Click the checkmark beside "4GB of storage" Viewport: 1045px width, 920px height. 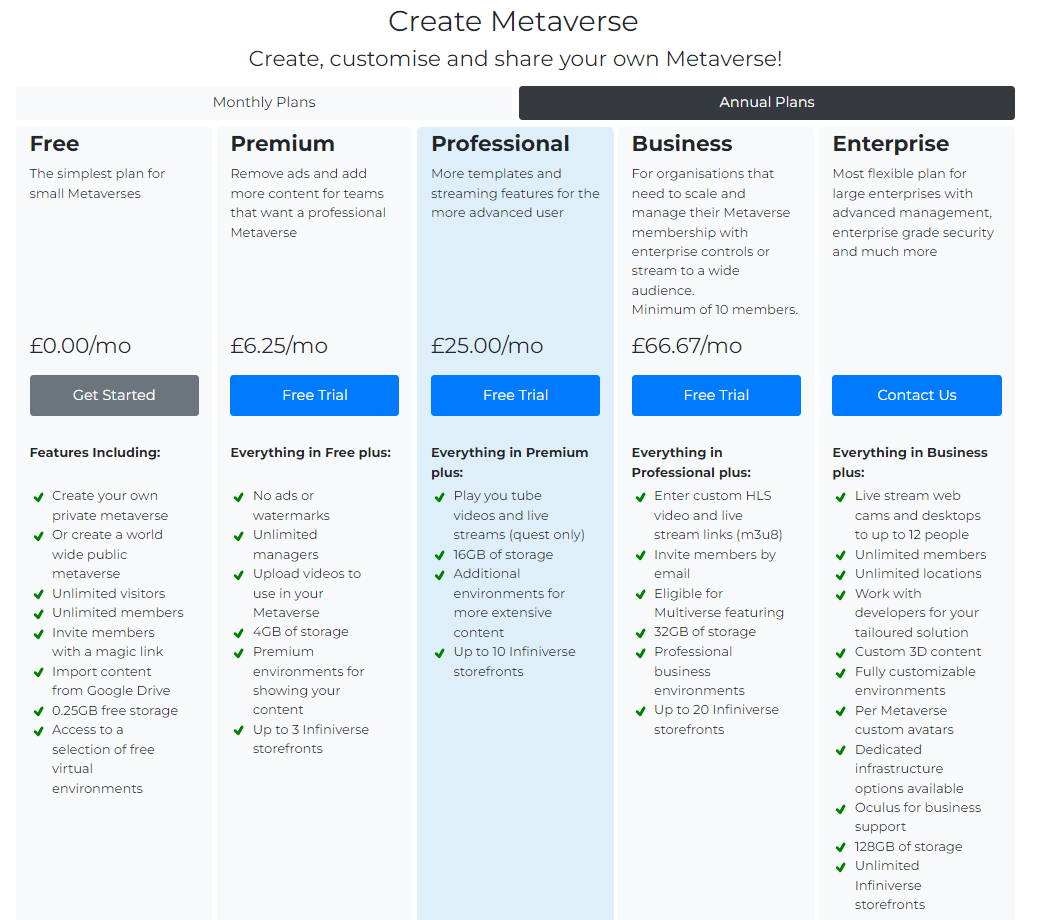tap(239, 632)
